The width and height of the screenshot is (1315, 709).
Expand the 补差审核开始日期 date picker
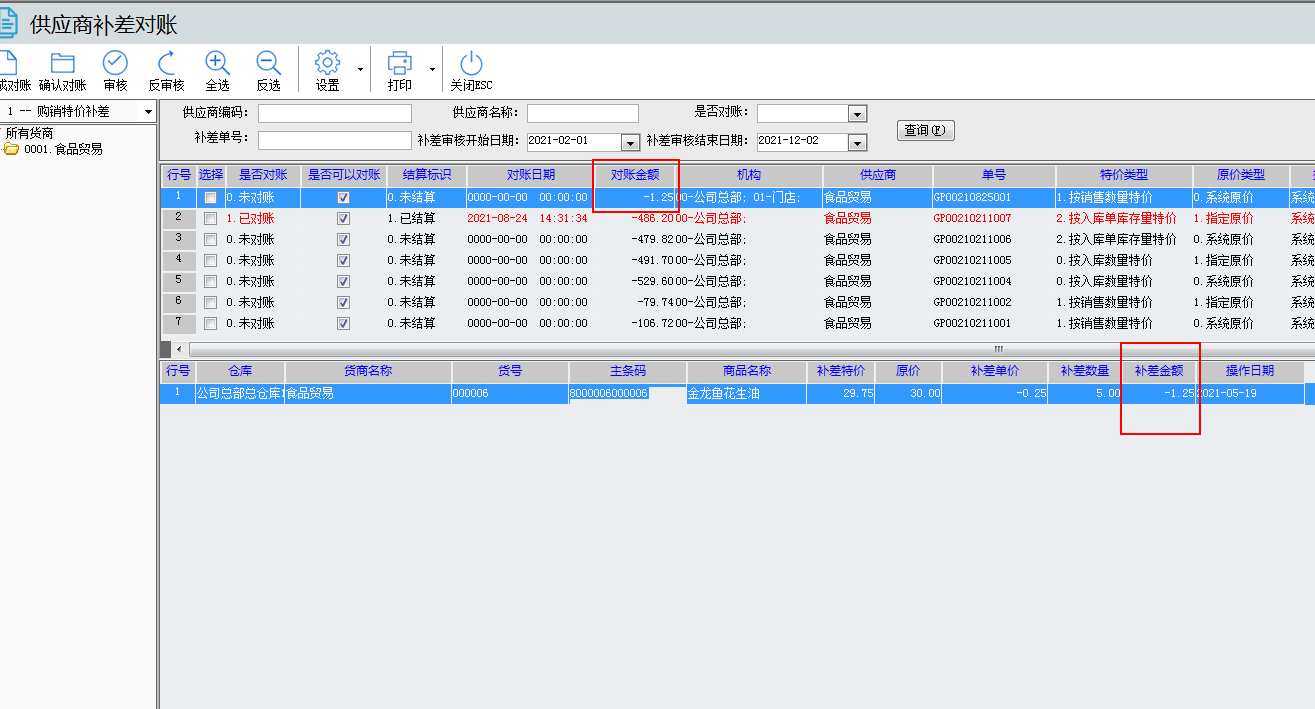(x=630, y=142)
